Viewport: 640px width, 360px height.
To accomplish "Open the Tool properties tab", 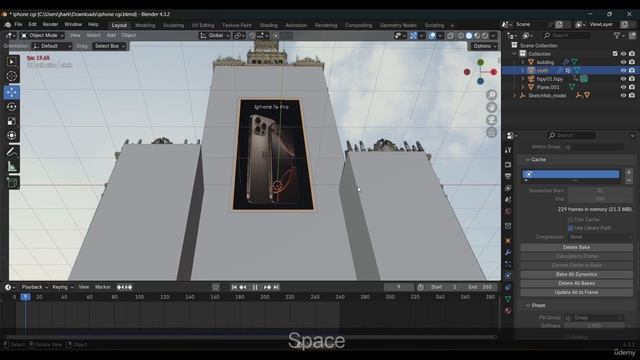I will tap(508, 150).
